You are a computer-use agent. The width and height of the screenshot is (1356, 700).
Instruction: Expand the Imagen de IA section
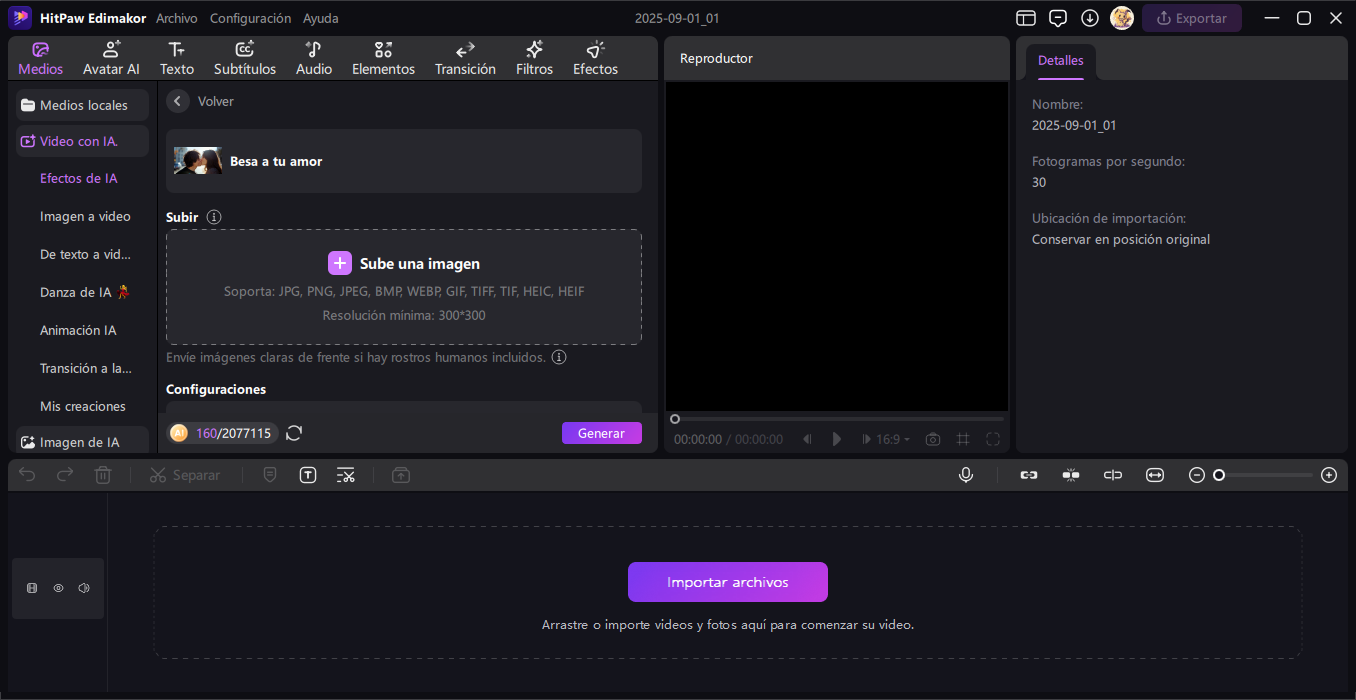click(82, 442)
